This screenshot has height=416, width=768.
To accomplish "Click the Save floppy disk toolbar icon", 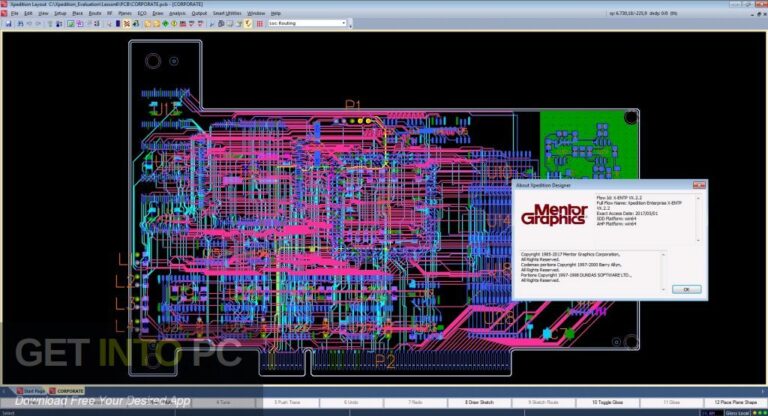I will tap(8, 24).
